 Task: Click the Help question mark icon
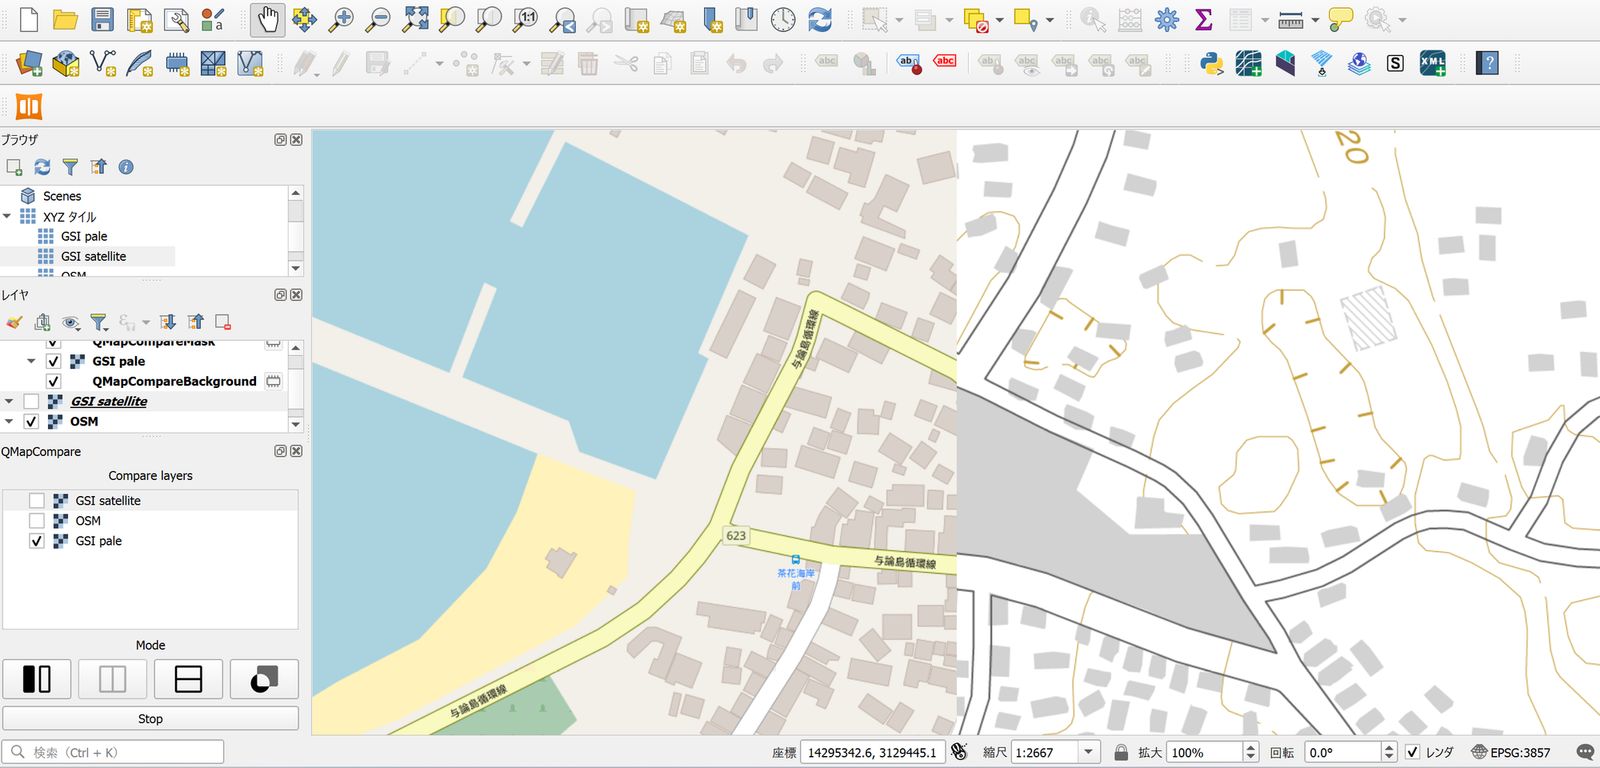tap(1488, 64)
